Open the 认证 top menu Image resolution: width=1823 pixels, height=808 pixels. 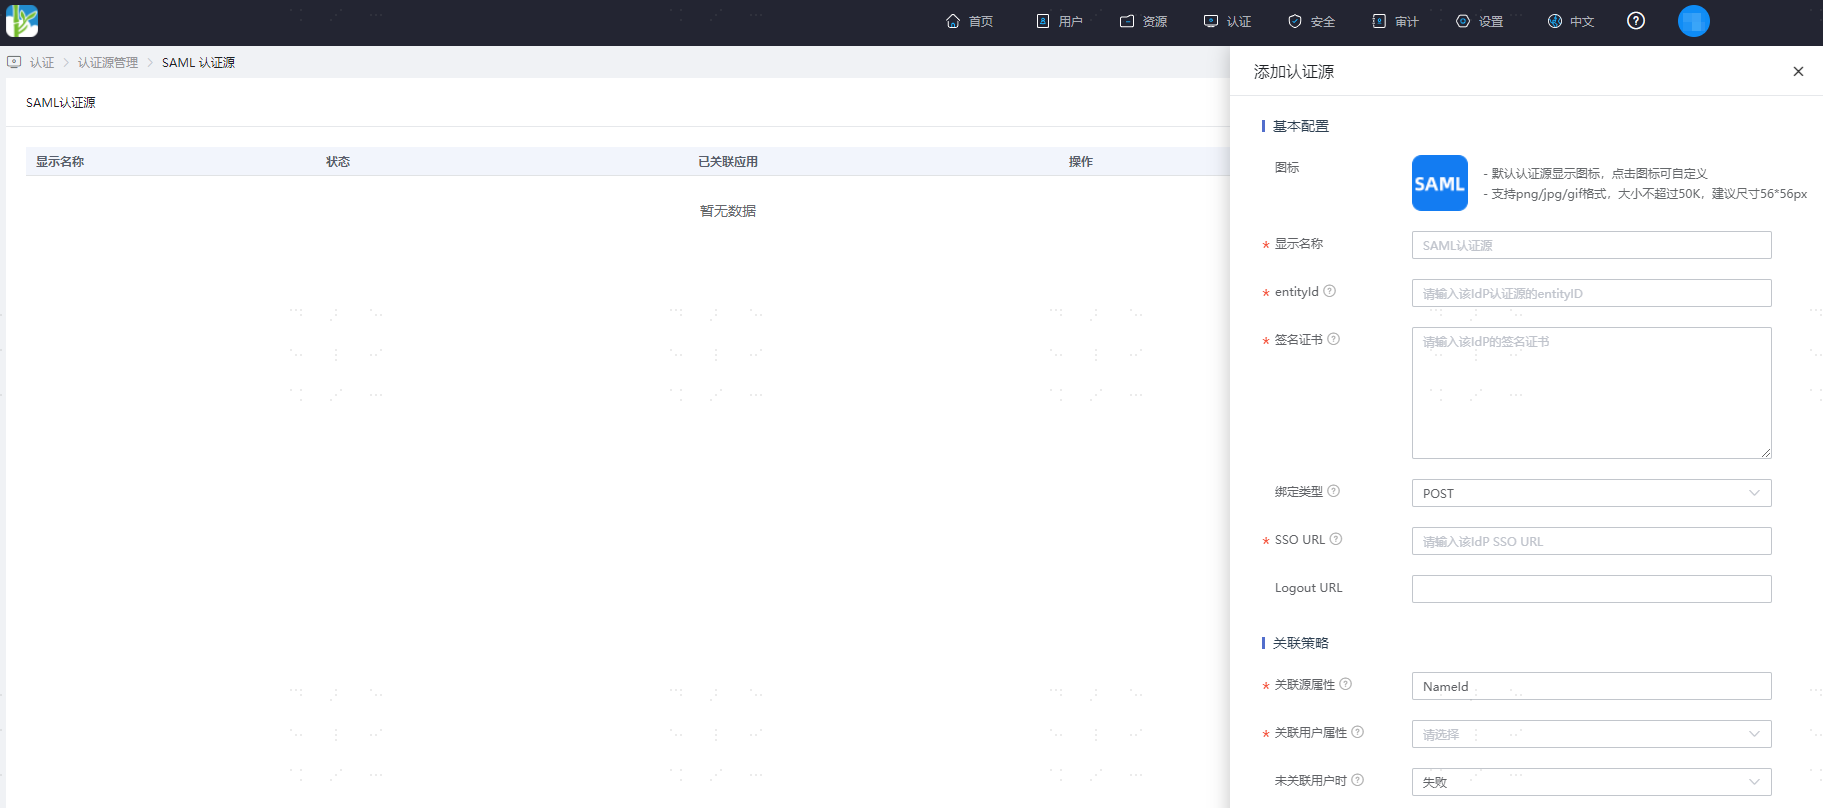tap(1227, 21)
